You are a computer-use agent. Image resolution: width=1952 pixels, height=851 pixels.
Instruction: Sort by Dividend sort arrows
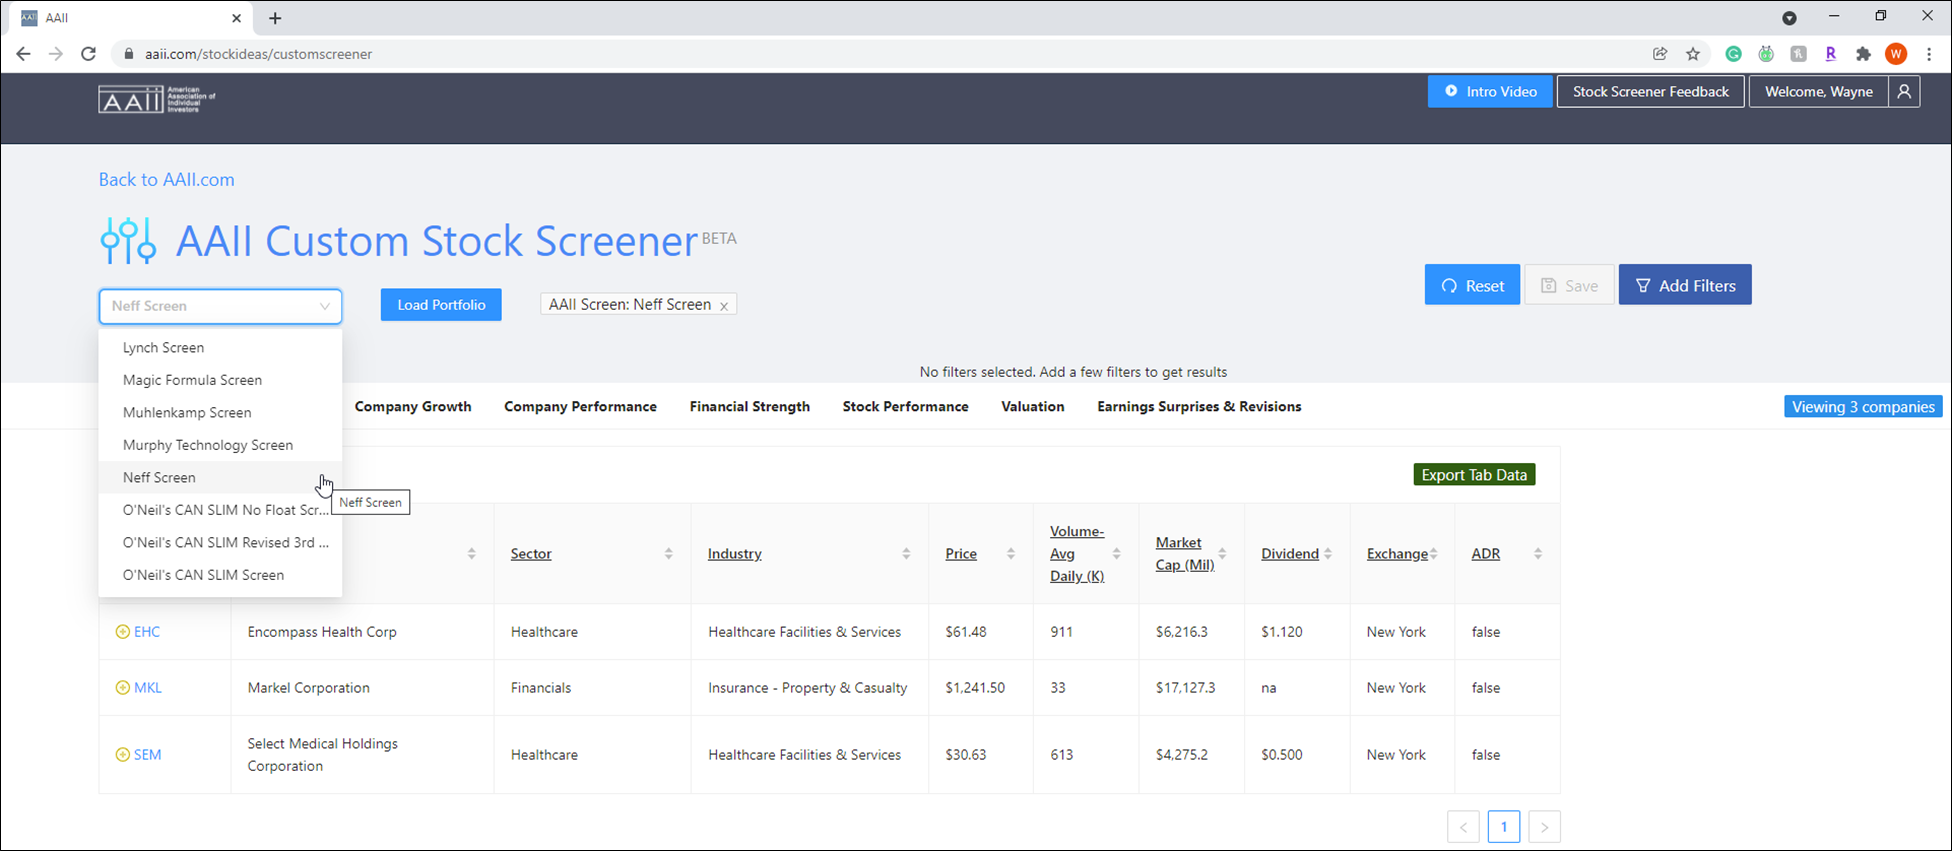(x=1328, y=554)
